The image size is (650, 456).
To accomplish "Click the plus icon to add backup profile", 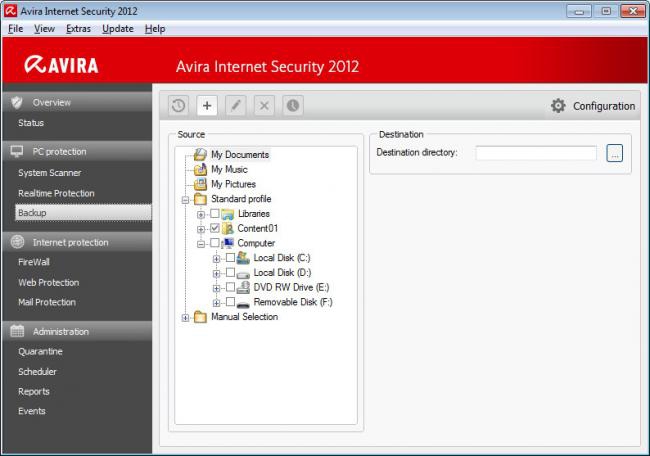I will click(x=207, y=106).
